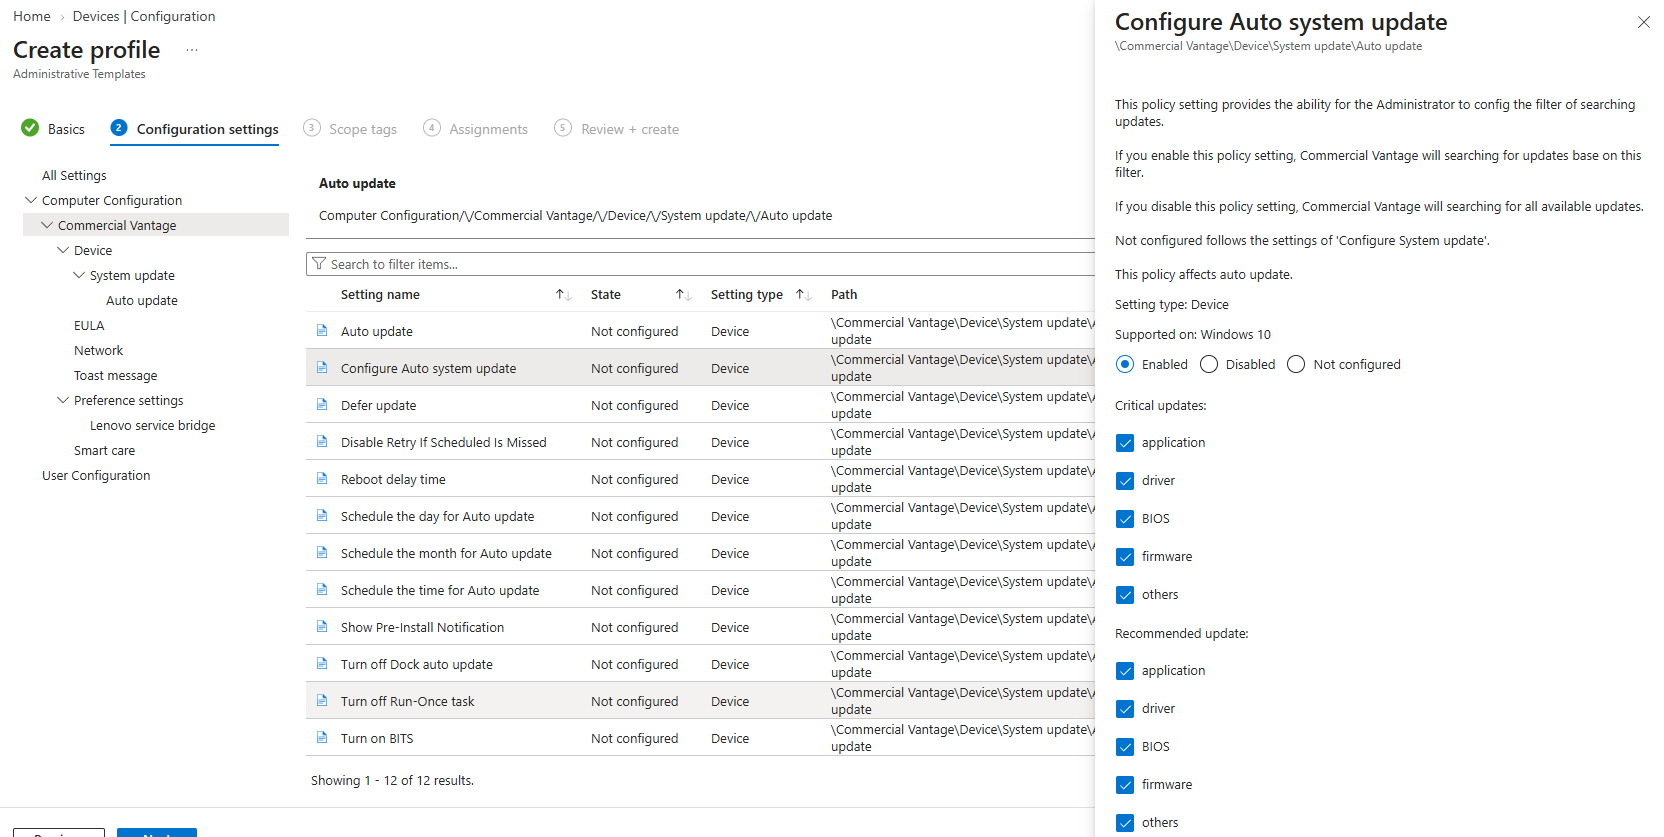Go to Home in the breadcrumb
The height and width of the screenshot is (837, 1664).
point(32,16)
